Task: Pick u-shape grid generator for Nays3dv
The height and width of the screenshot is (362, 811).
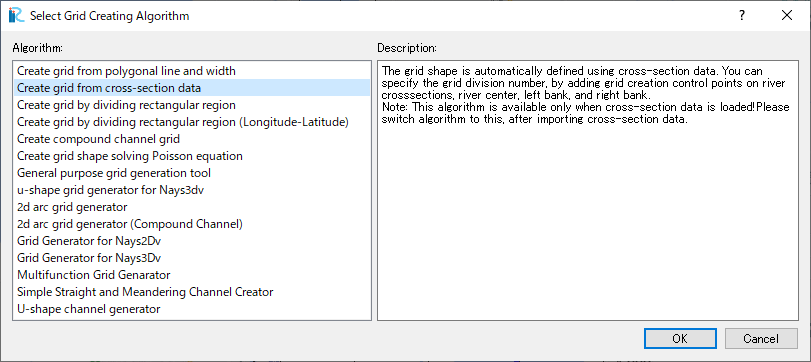Action: (192, 190)
